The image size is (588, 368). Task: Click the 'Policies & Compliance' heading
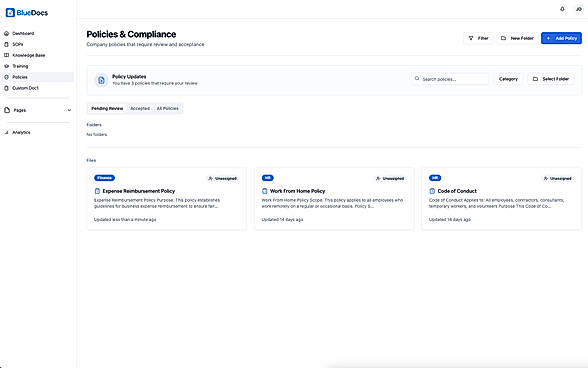pos(131,34)
